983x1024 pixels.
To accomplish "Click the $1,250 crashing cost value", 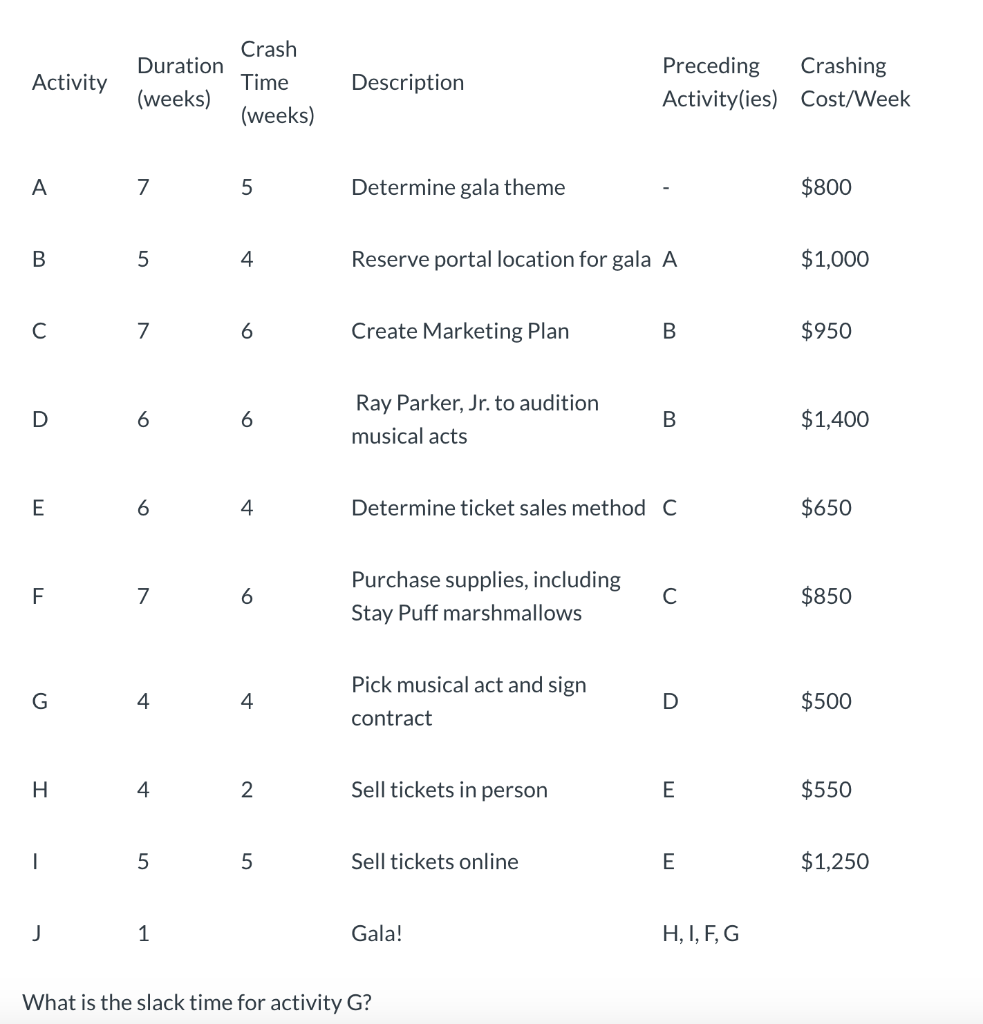I will [834, 862].
